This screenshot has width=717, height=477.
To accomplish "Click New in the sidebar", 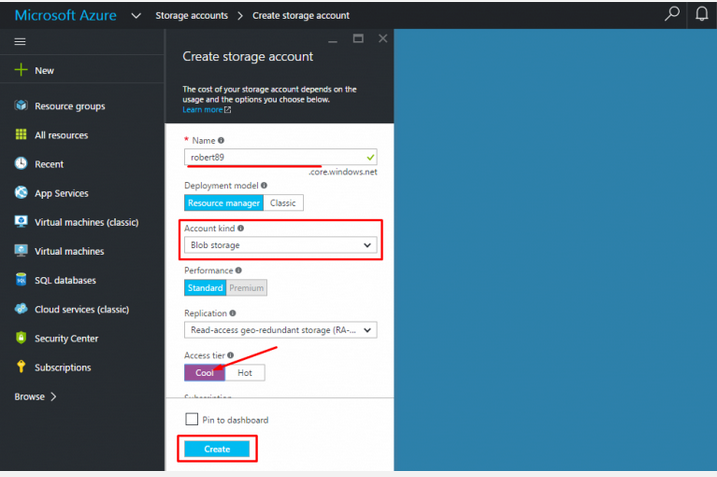I will pos(44,70).
